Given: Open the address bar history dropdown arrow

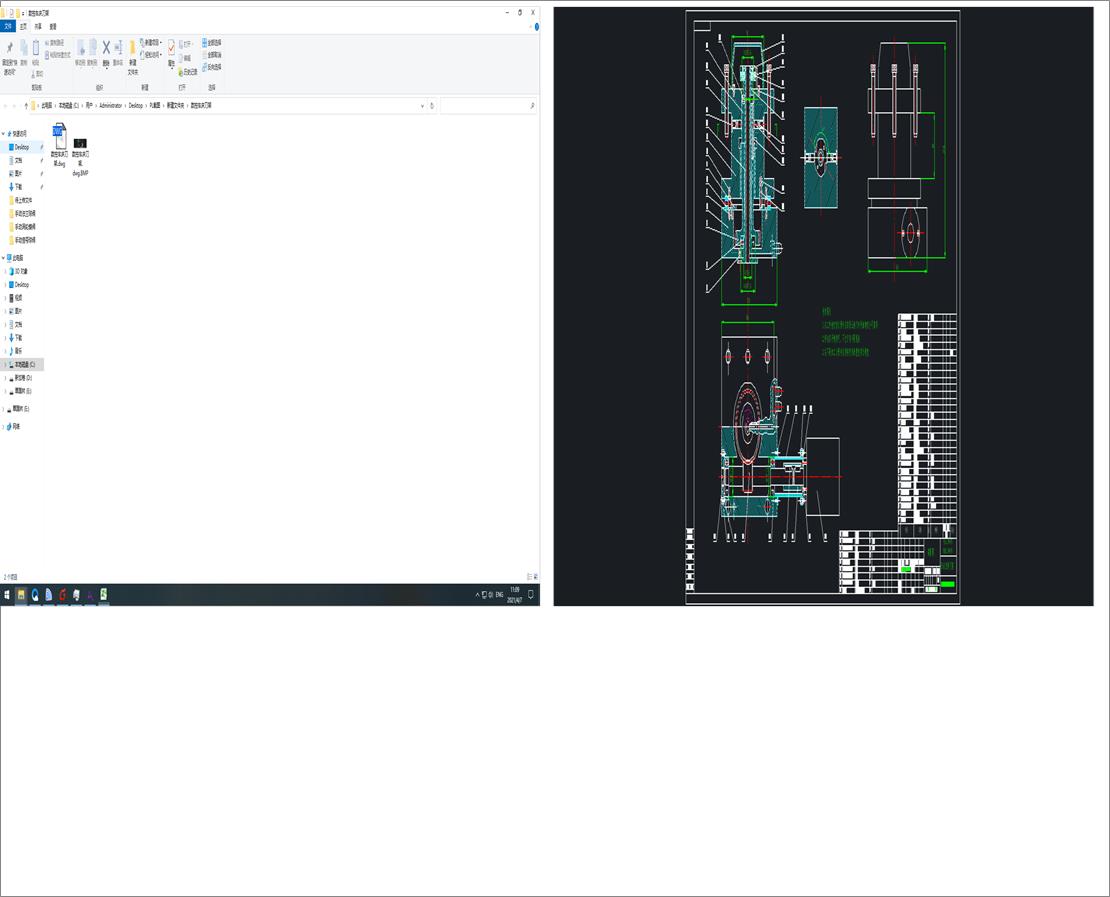Looking at the screenshot, I should coord(423,105).
